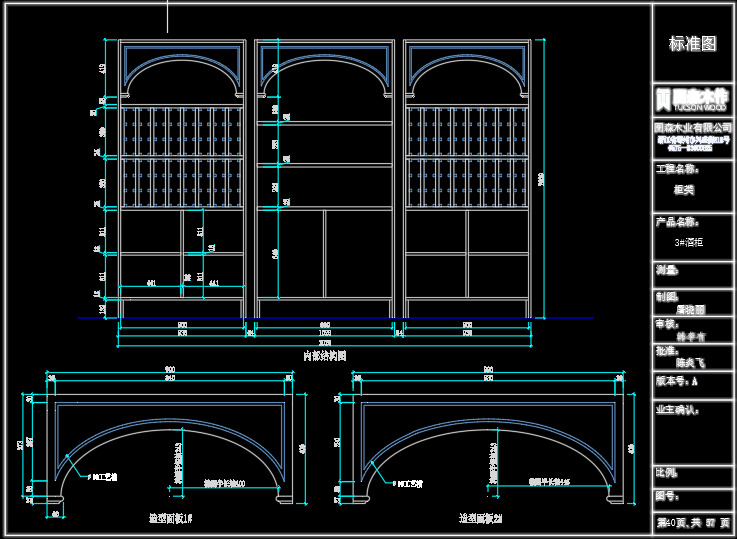Select the 柜类 project value

click(684, 190)
